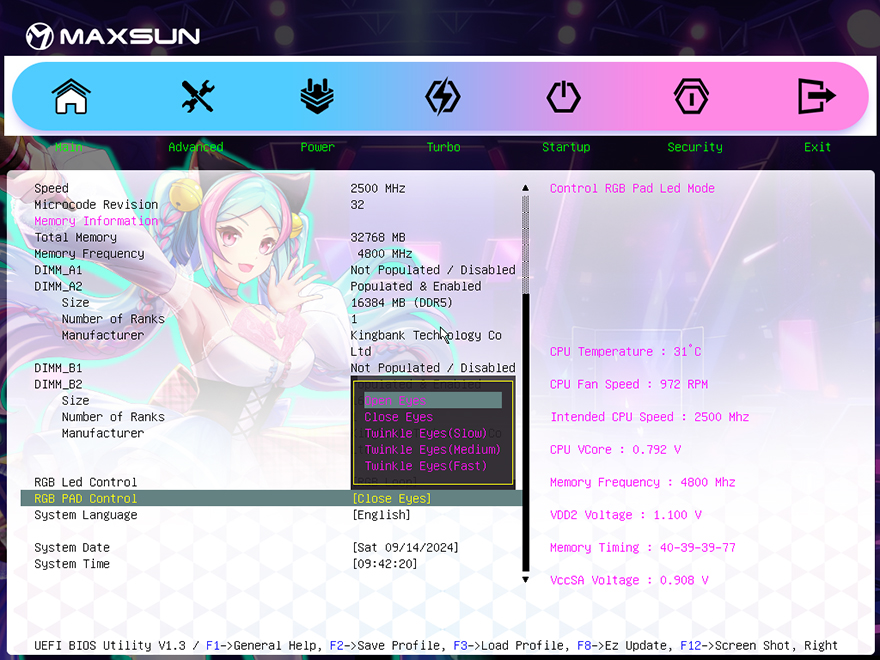Click the Intended CPU Speed reading
The image size is (880, 660).
coord(649,416)
